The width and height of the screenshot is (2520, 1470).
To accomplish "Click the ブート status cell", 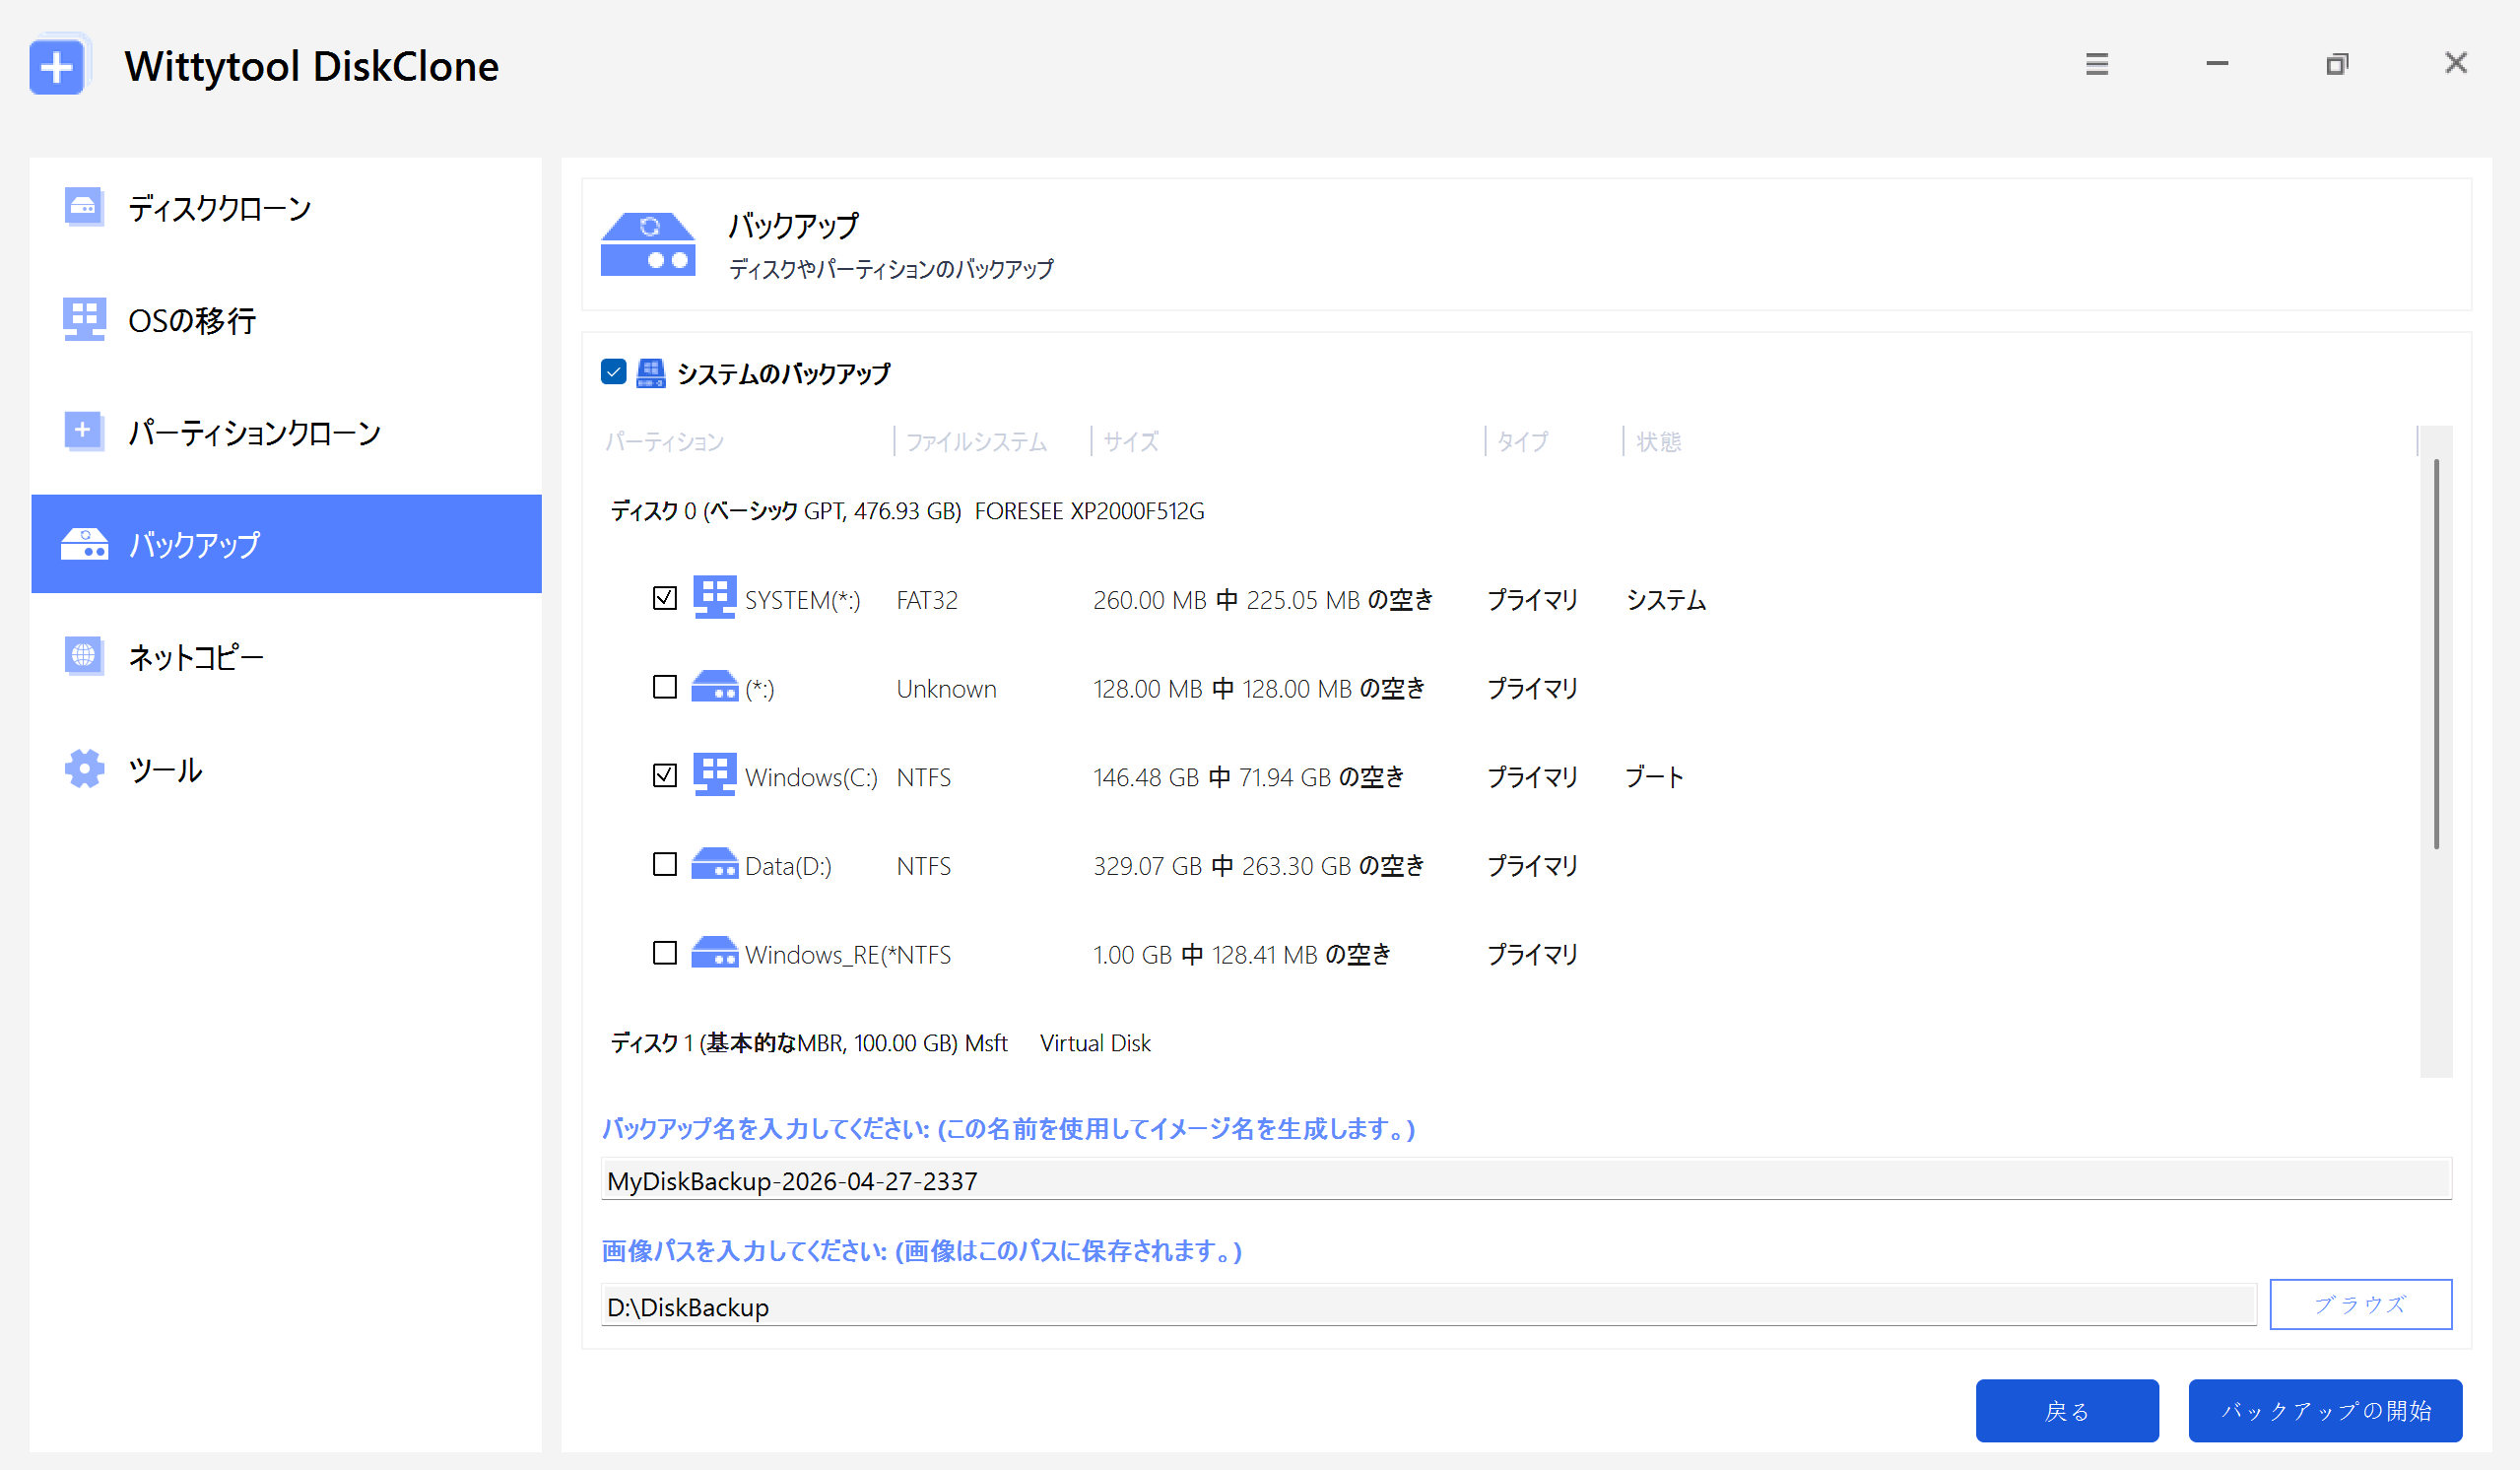I will [1654, 777].
